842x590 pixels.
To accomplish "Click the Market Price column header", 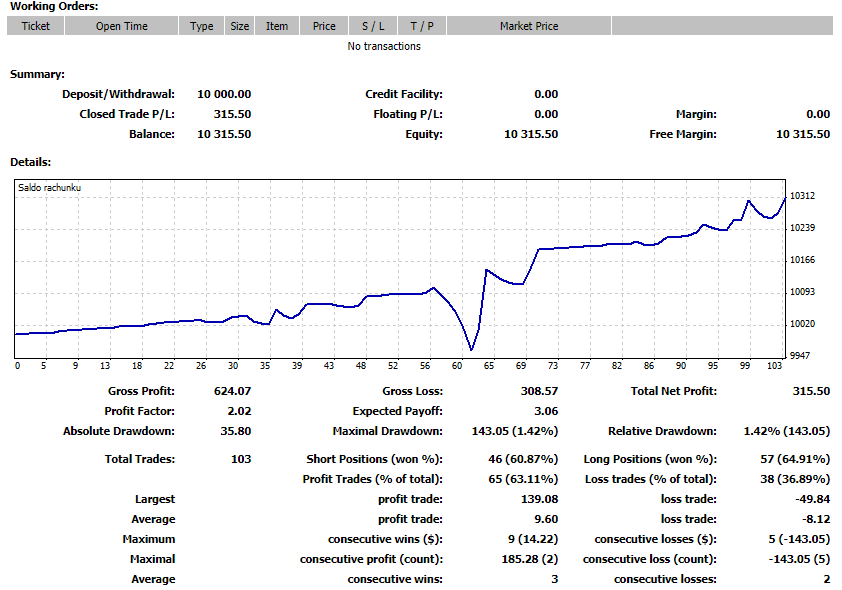I will coord(529,26).
